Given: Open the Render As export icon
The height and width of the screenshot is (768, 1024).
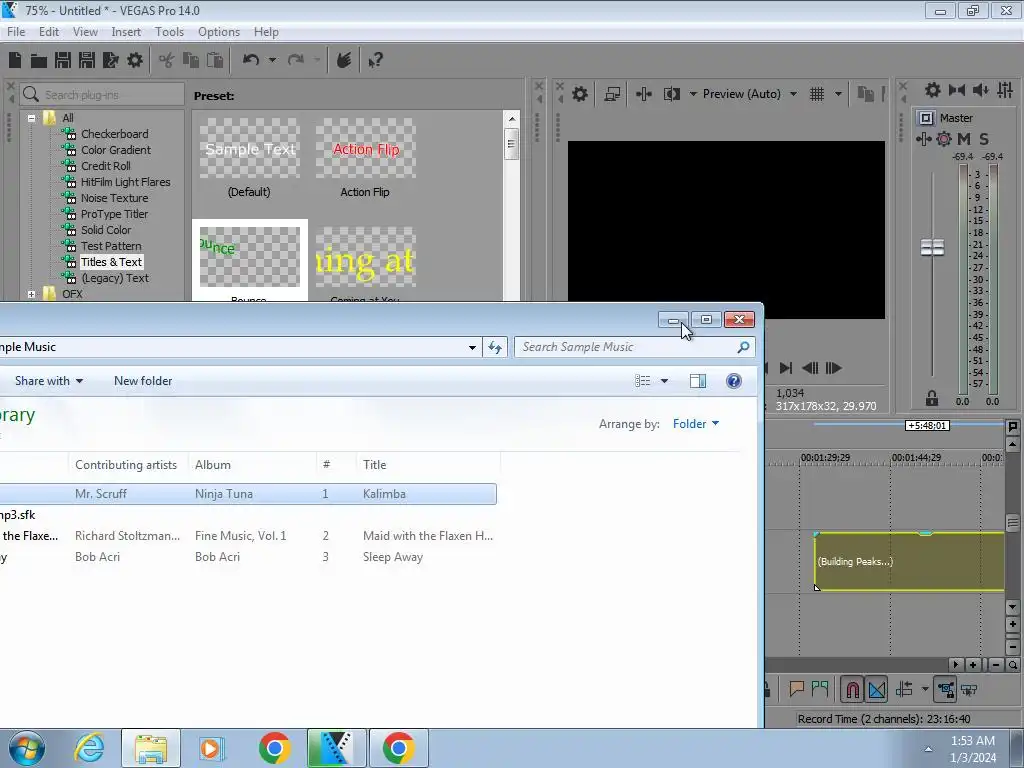Looking at the screenshot, I should 110,60.
